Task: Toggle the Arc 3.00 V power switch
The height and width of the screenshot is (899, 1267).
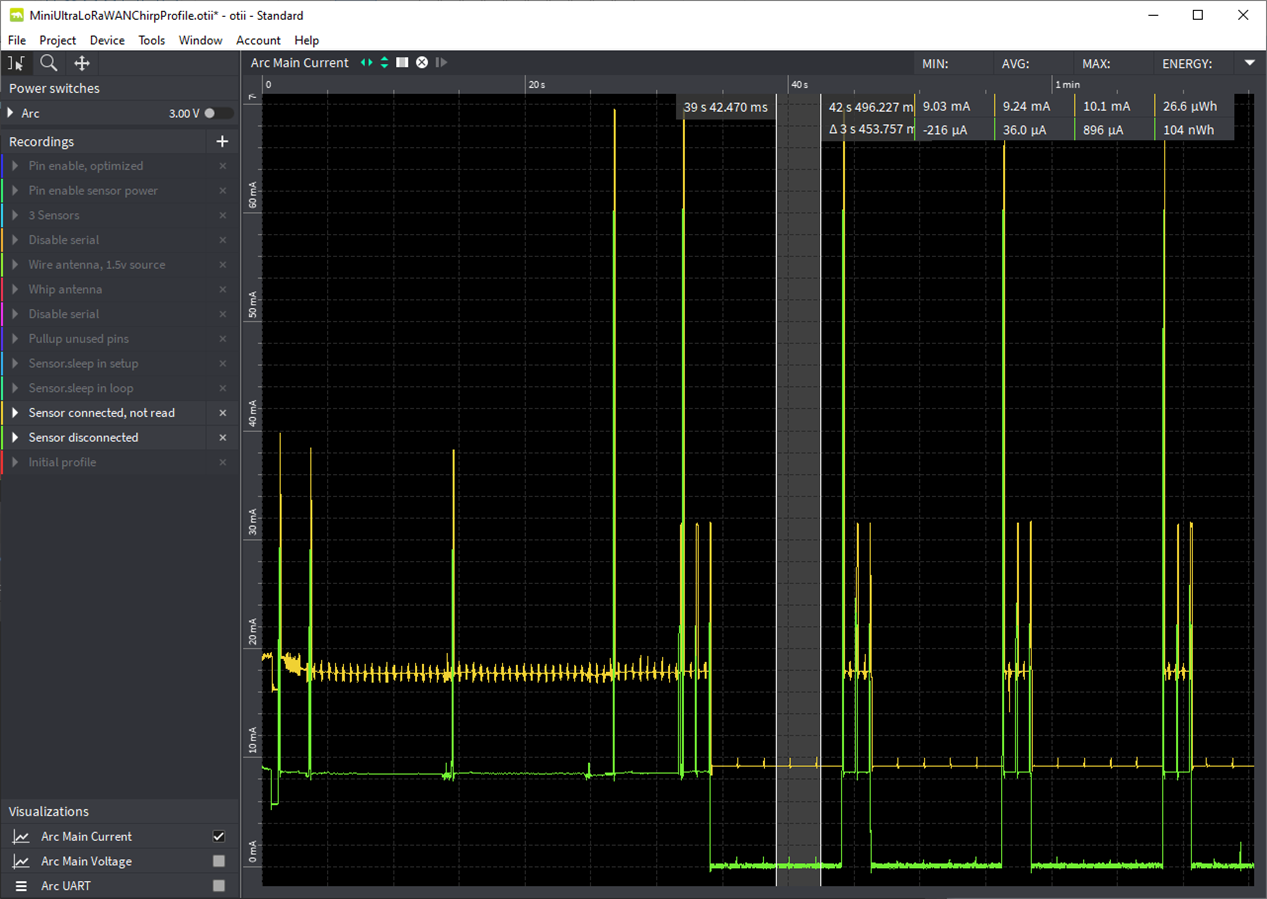Action: 218,114
